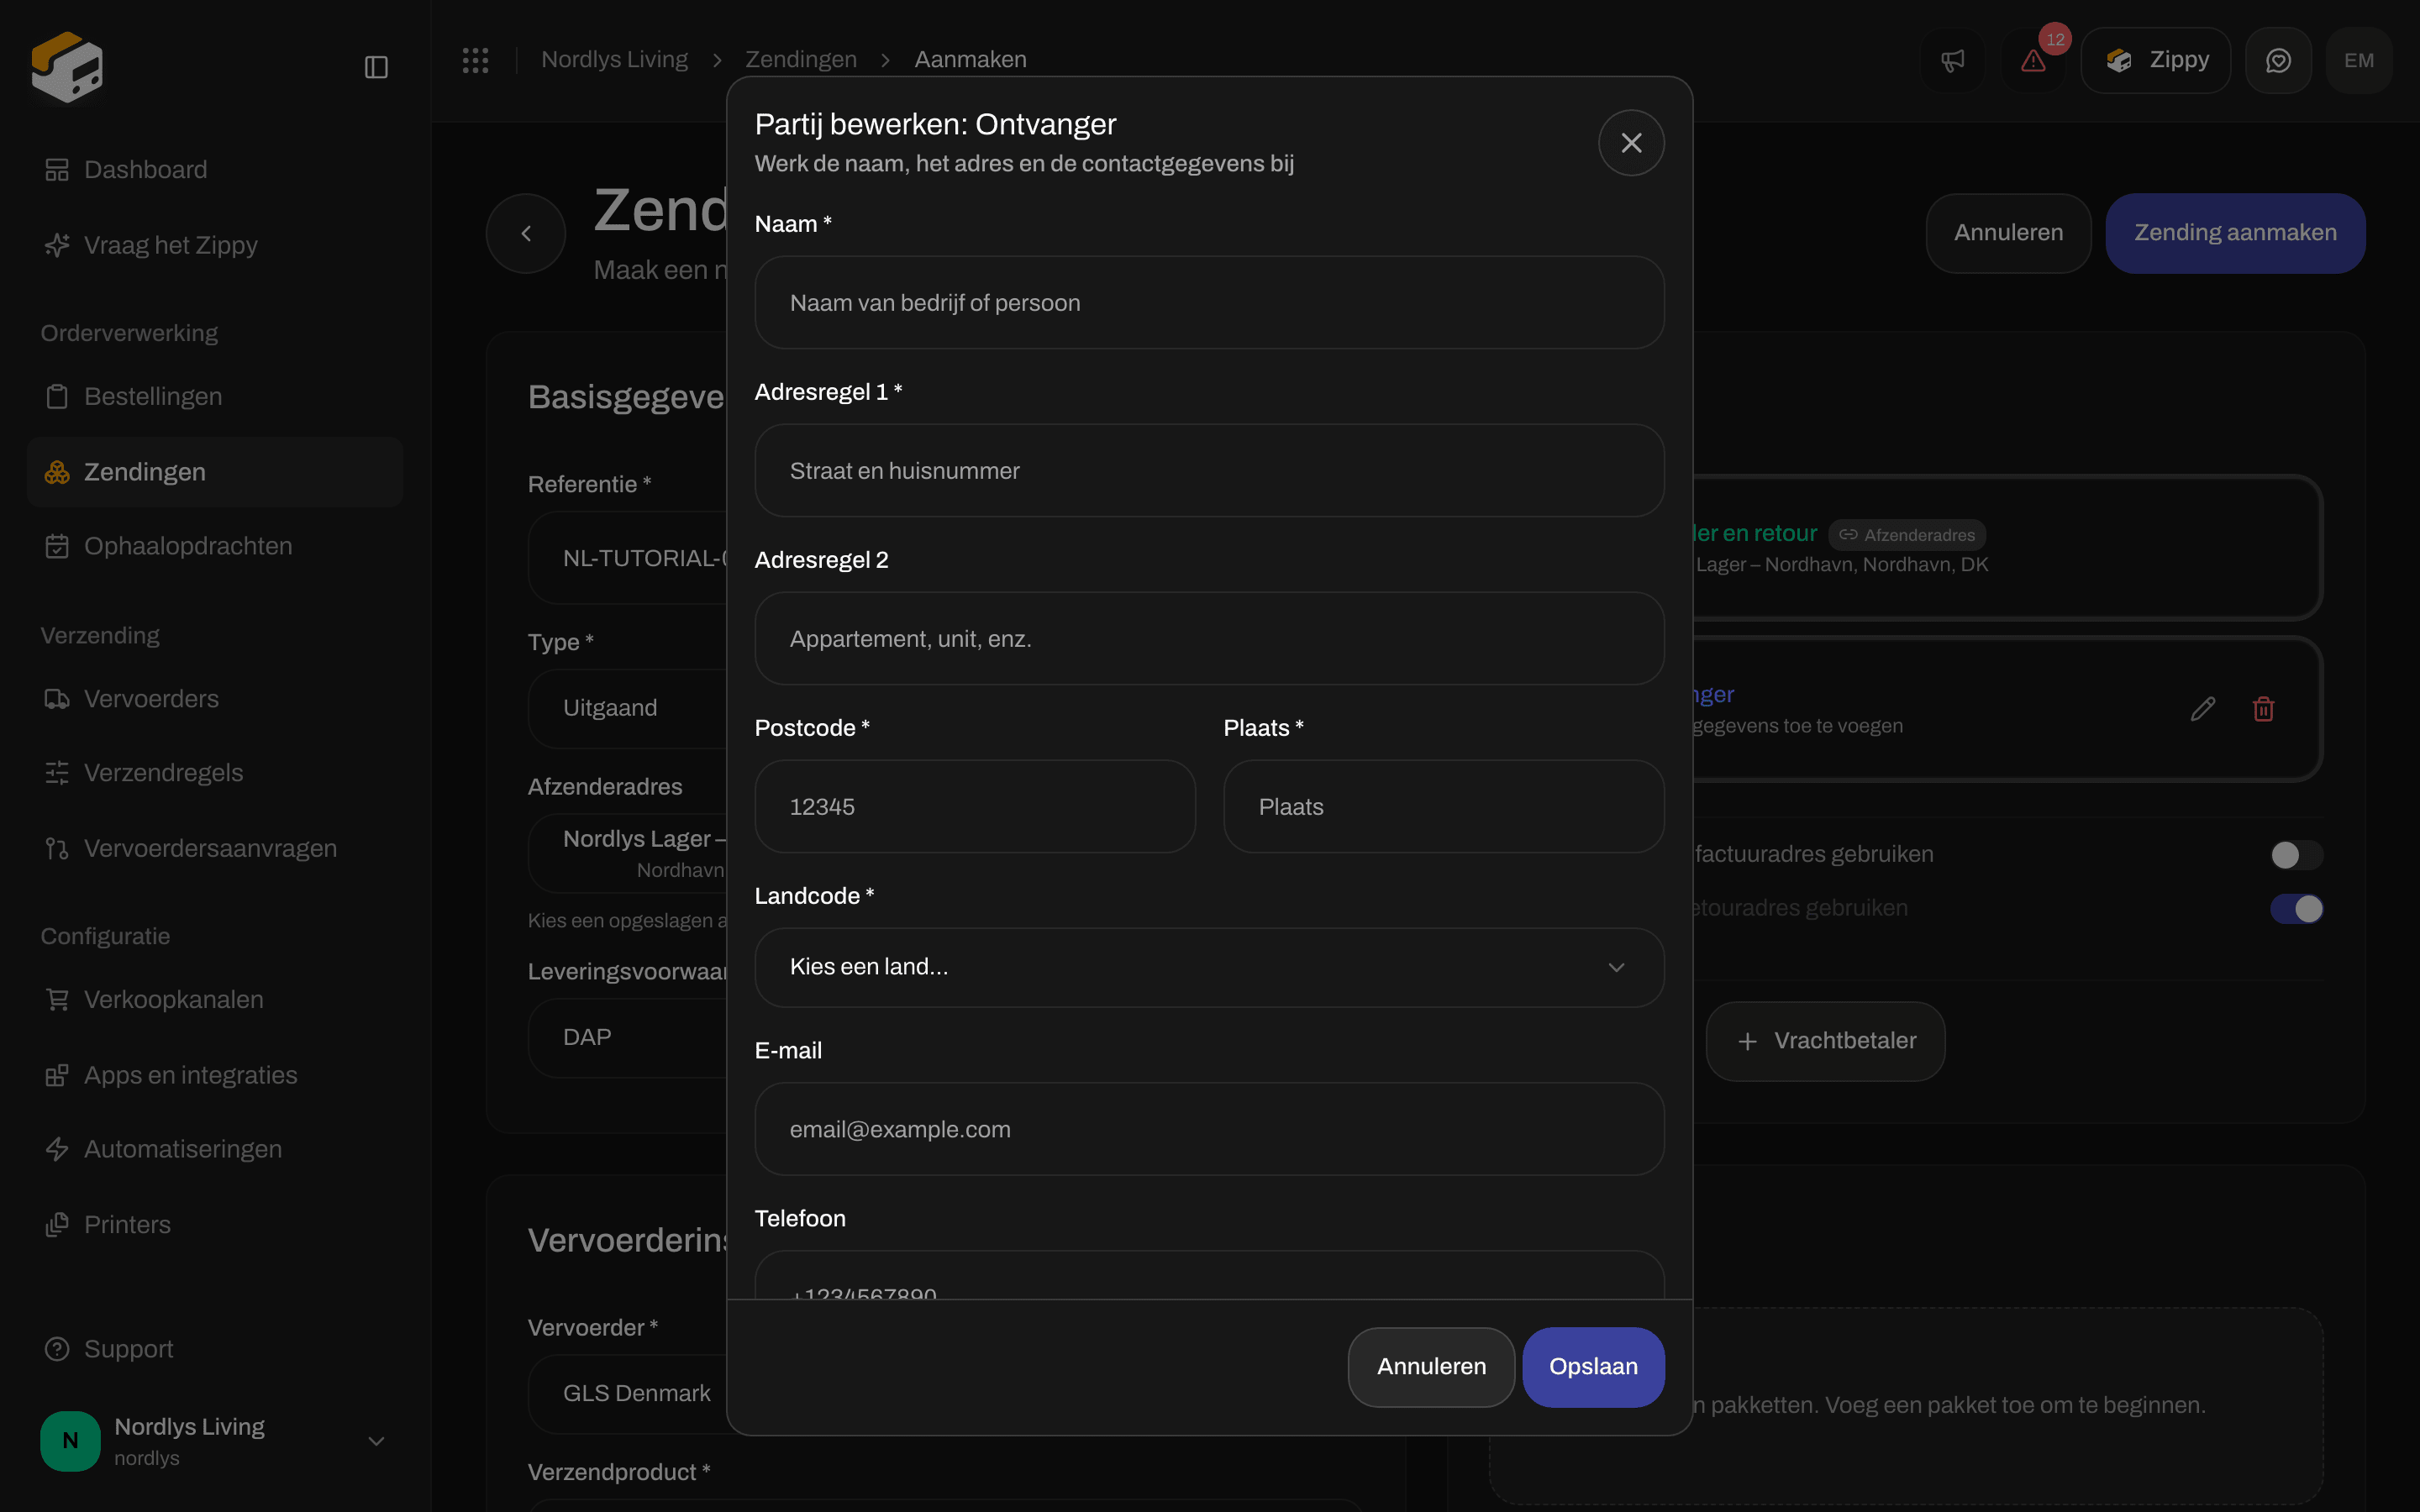Go to Bestellingen in sidebar

tap(214, 397)
